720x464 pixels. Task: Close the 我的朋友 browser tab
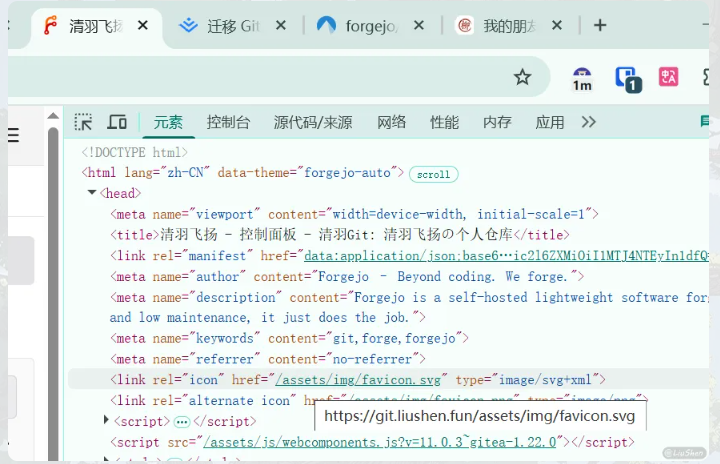click(557, 25)
